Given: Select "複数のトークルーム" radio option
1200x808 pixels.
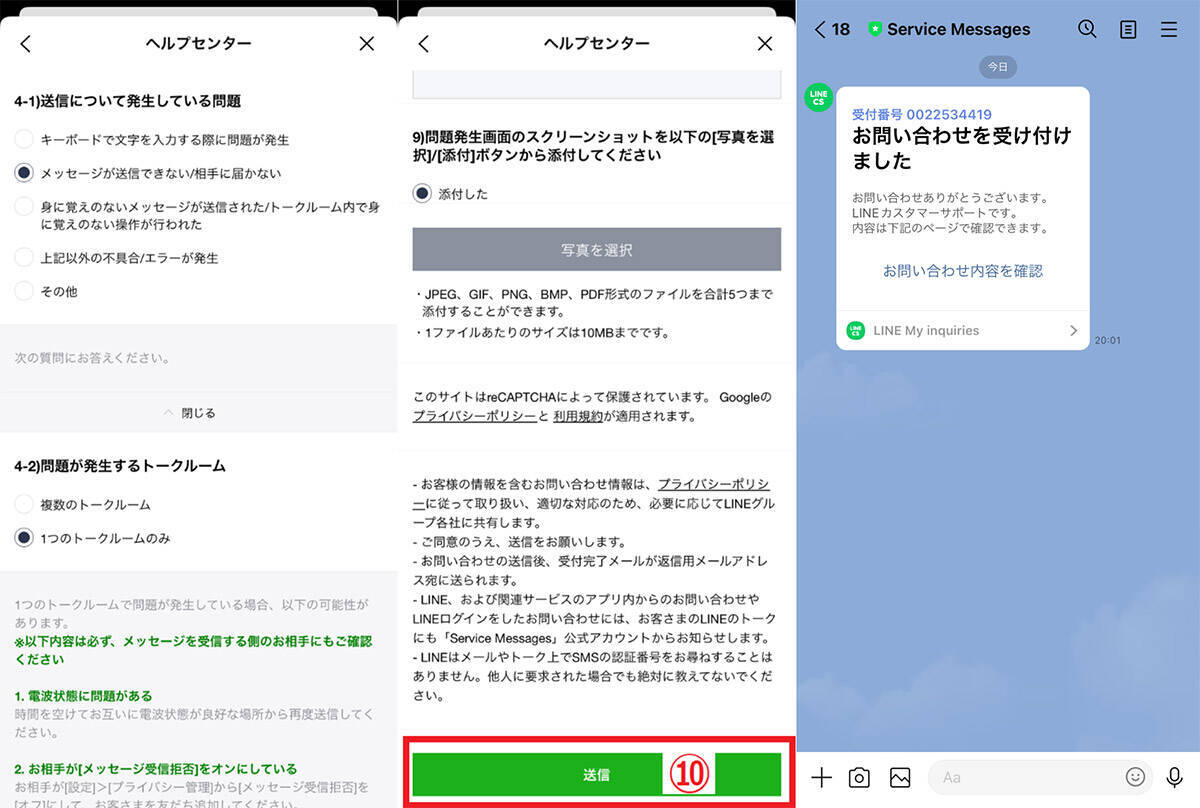Looking at the screenshot, I should (25, 505).
